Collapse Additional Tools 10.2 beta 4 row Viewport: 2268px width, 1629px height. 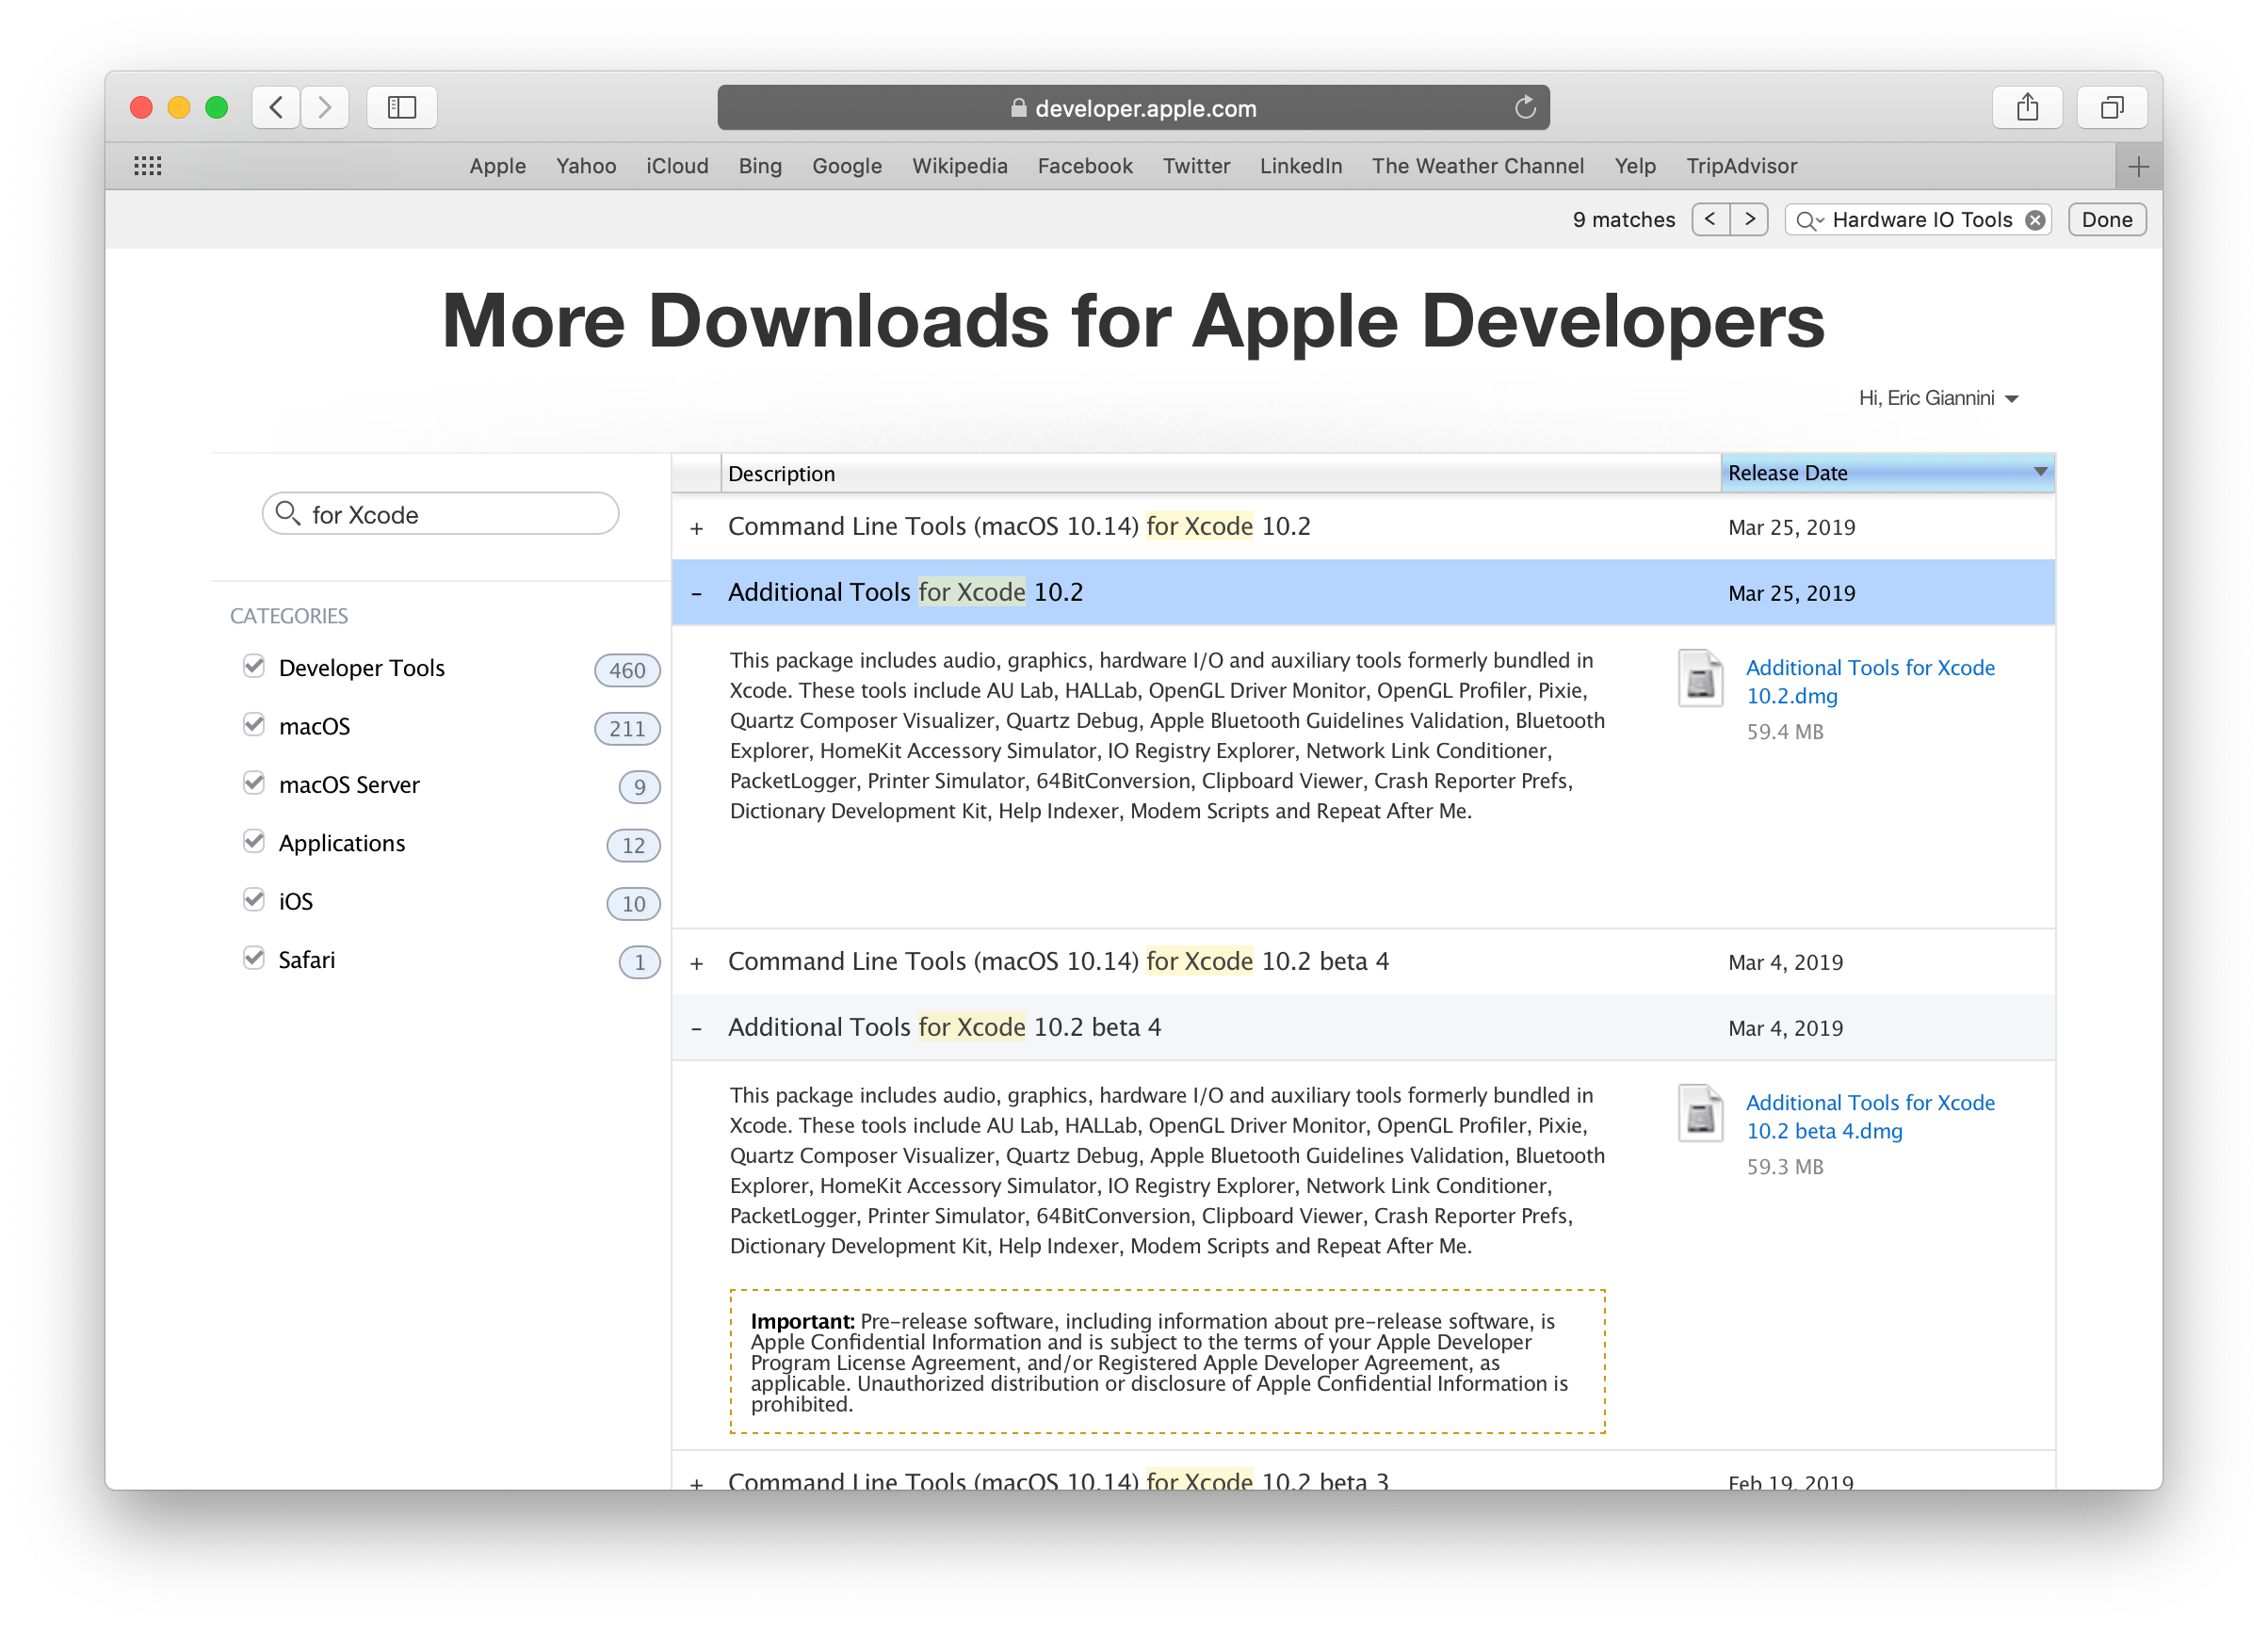pos(697,1029)
